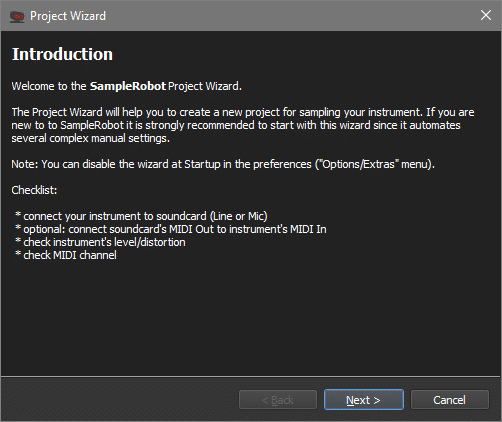
Task: Proceed with the Next > button
Action: click(364, 399)
